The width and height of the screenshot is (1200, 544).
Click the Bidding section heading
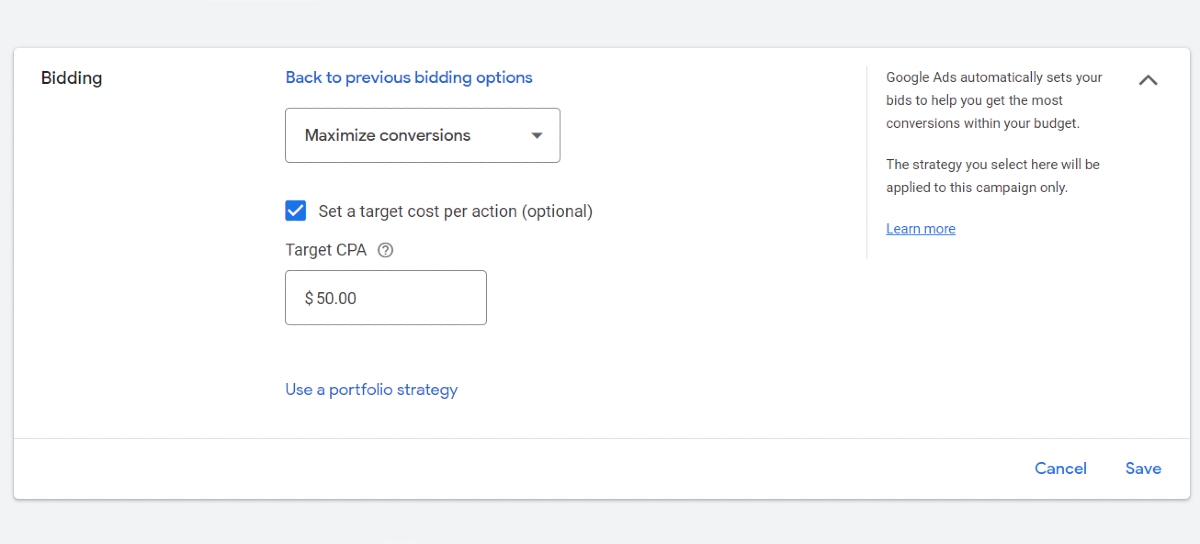click(x=71, y=77)
